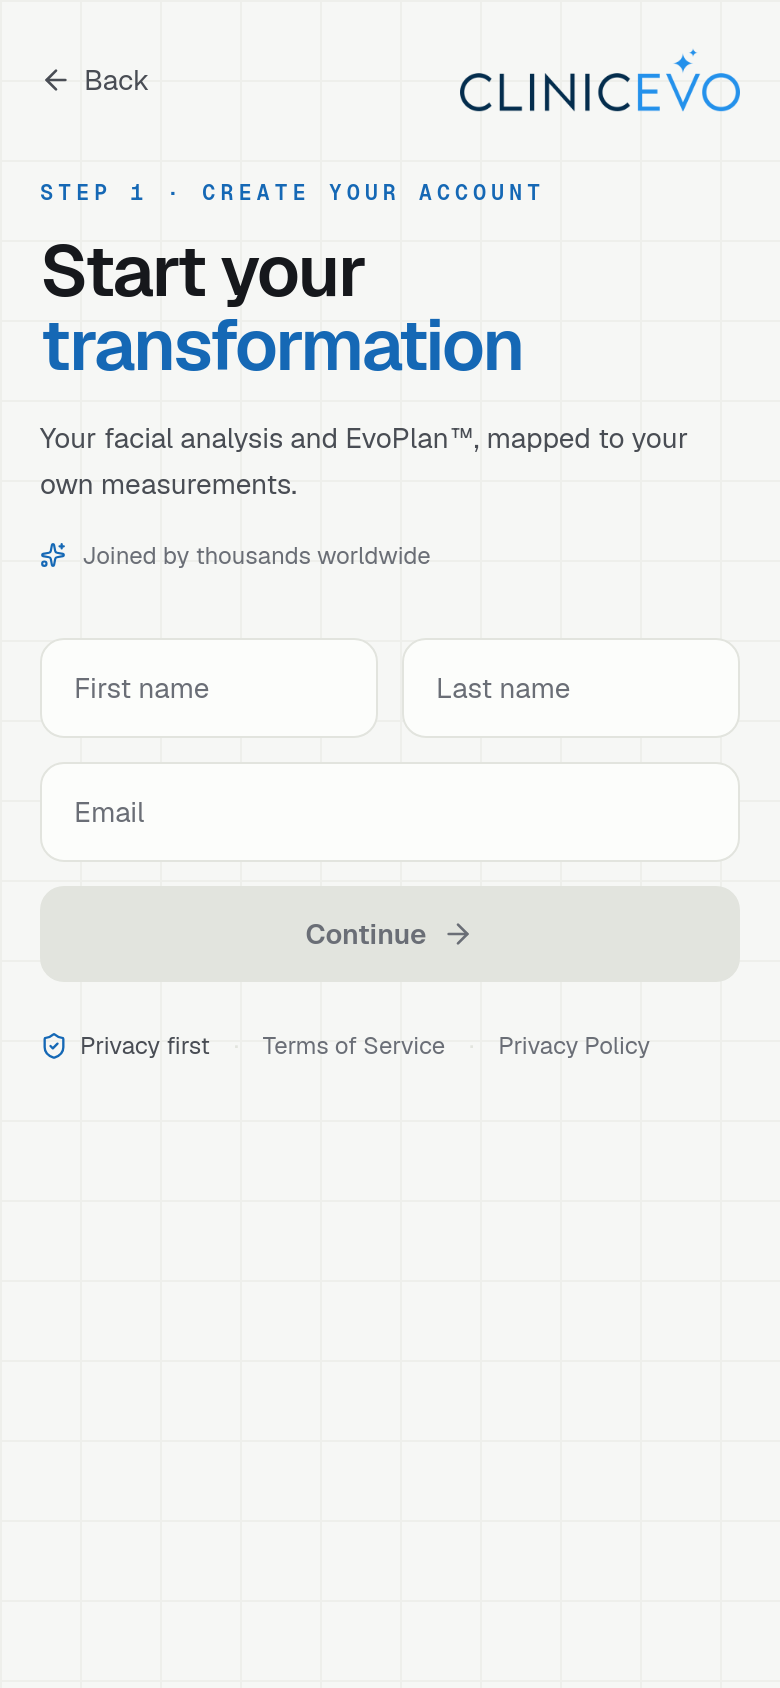Click the back arrow icon

[x=56, y=80]
